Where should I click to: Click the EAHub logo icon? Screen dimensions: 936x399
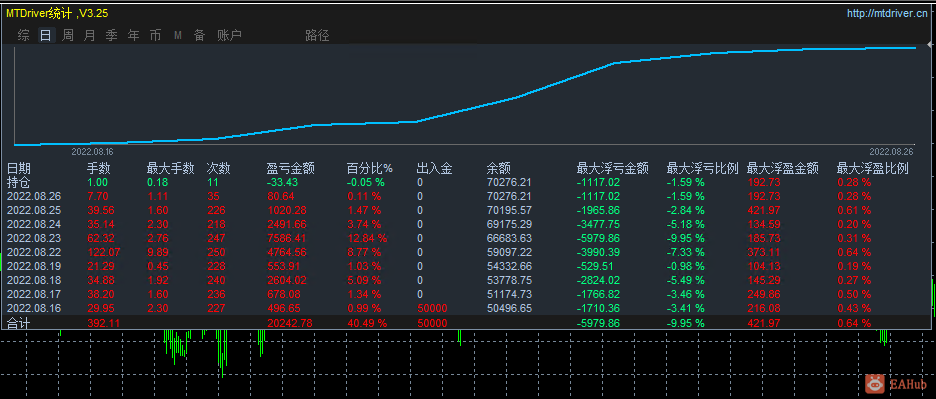tap(876, 384)
